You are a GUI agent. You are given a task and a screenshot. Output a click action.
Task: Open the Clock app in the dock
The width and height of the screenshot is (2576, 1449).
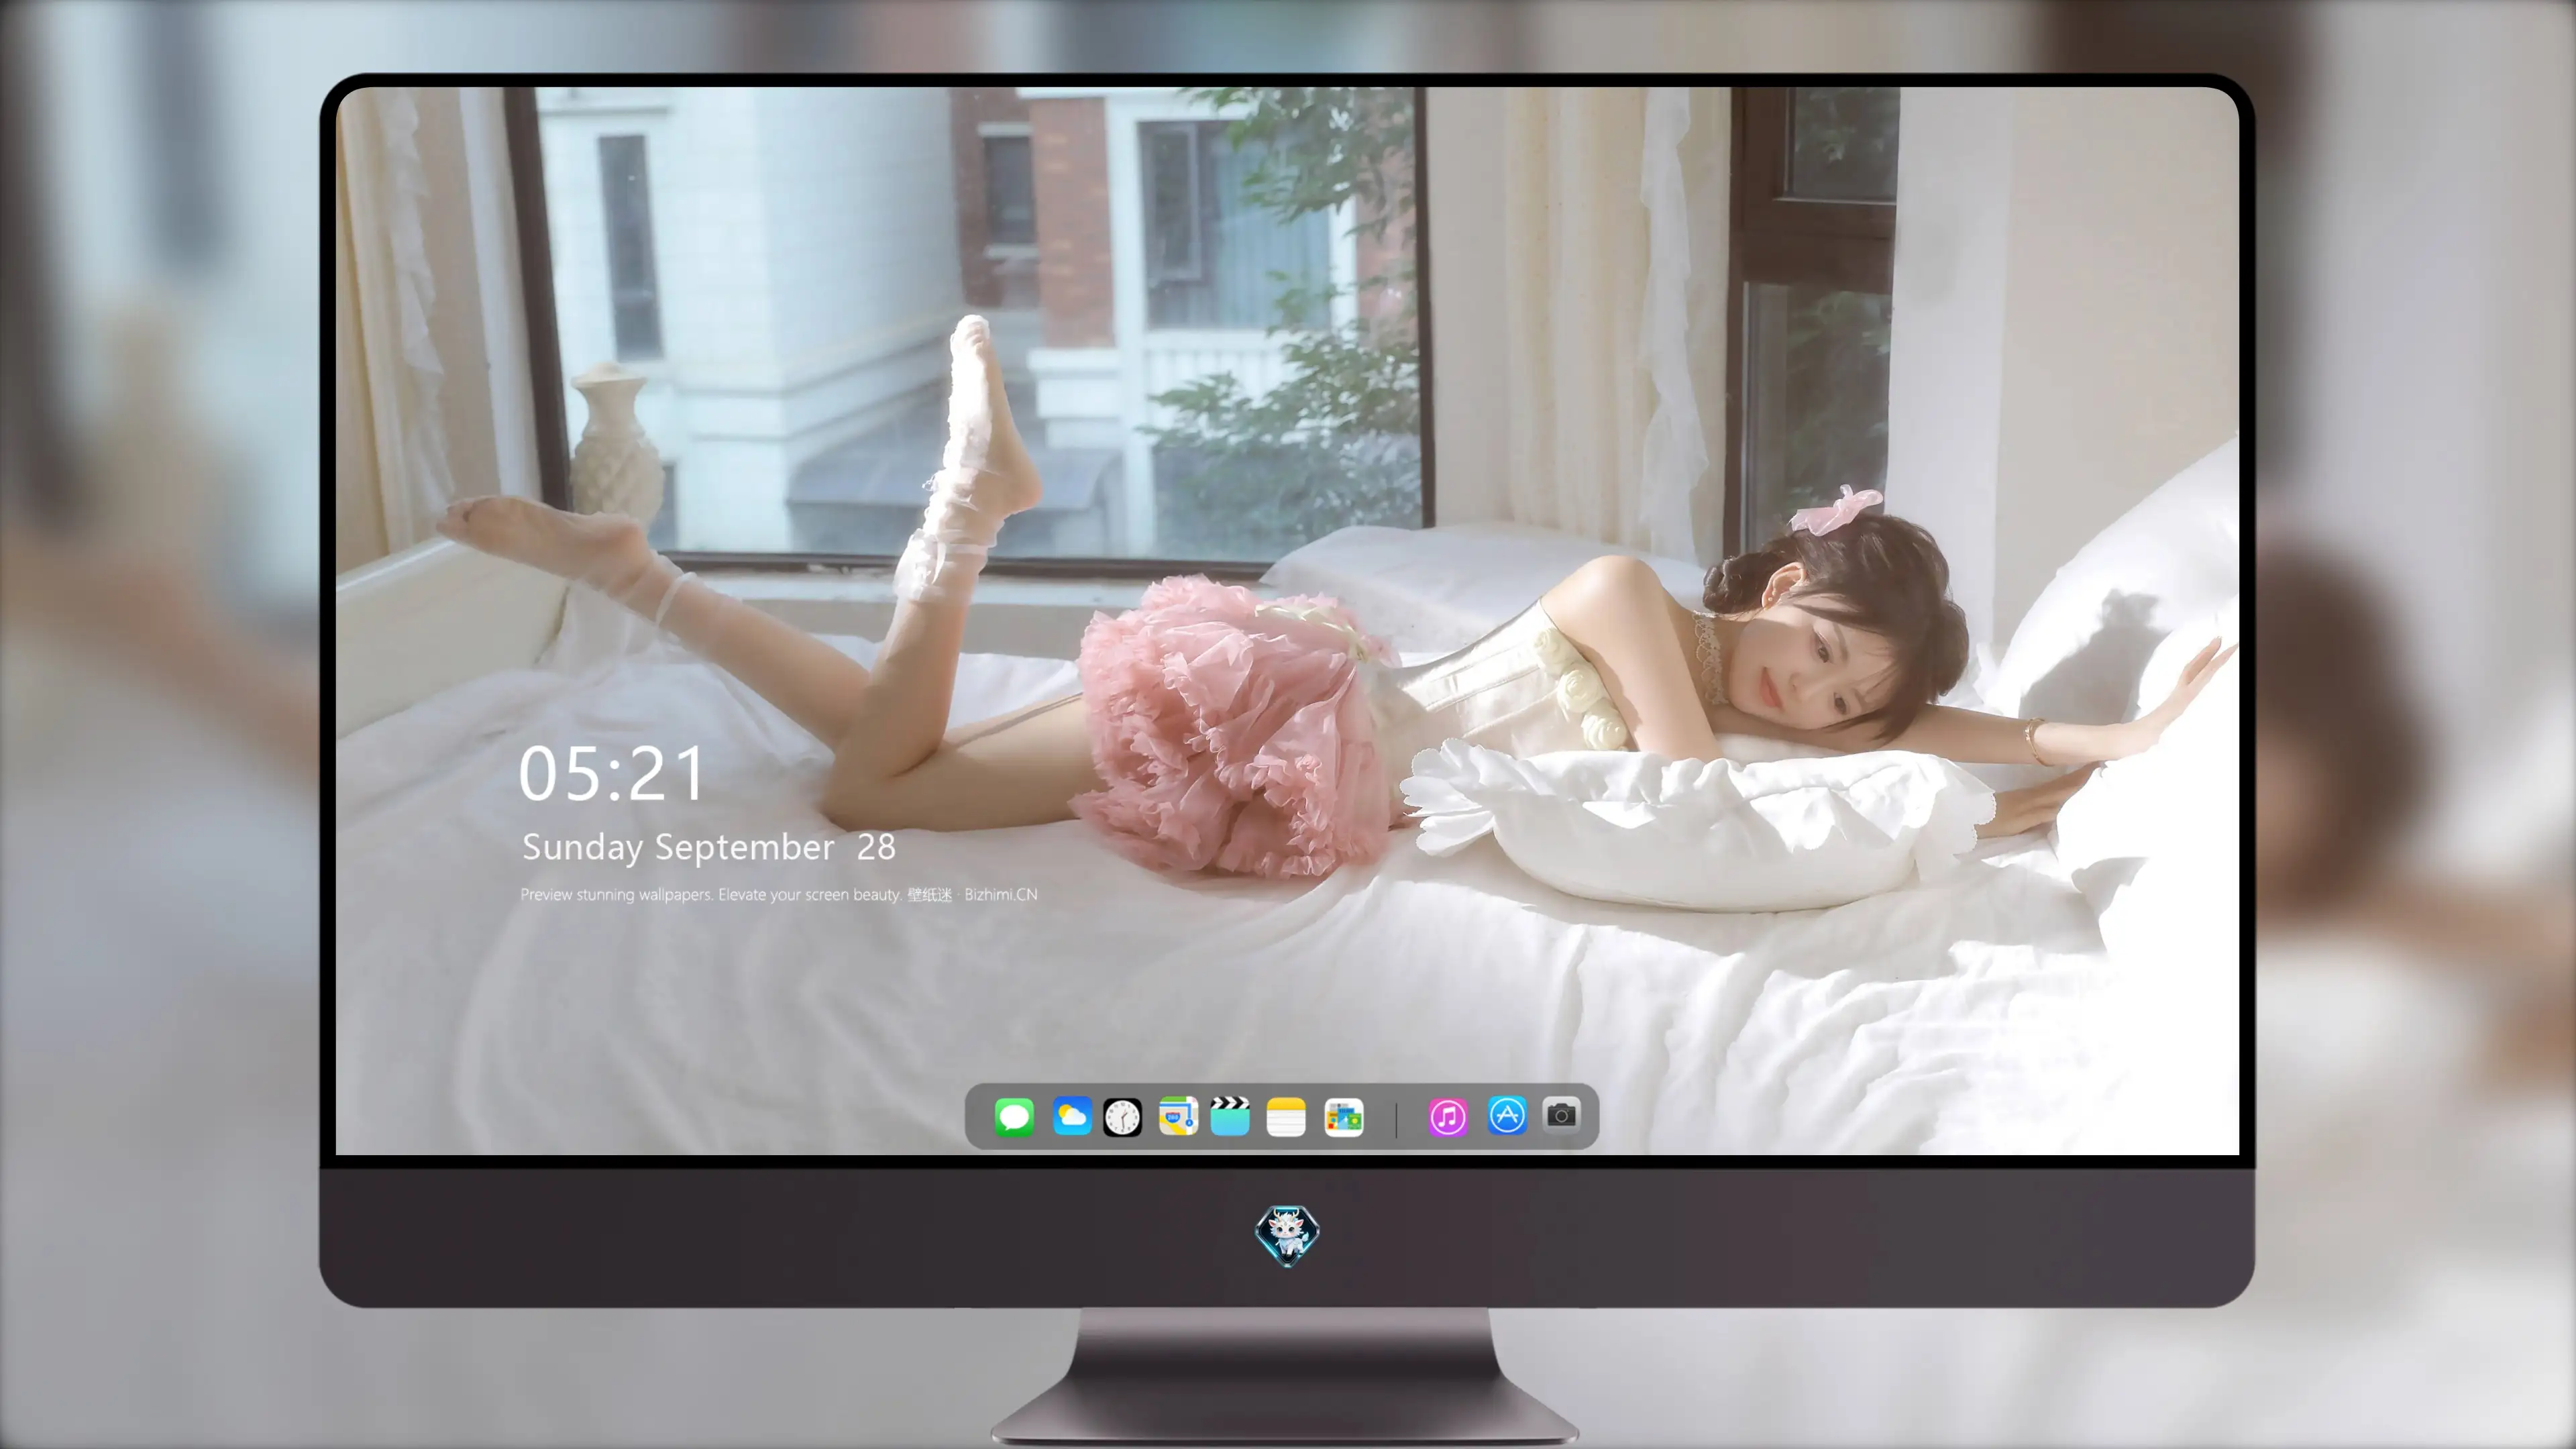pyautogui.click(x=1122, y=1116)
